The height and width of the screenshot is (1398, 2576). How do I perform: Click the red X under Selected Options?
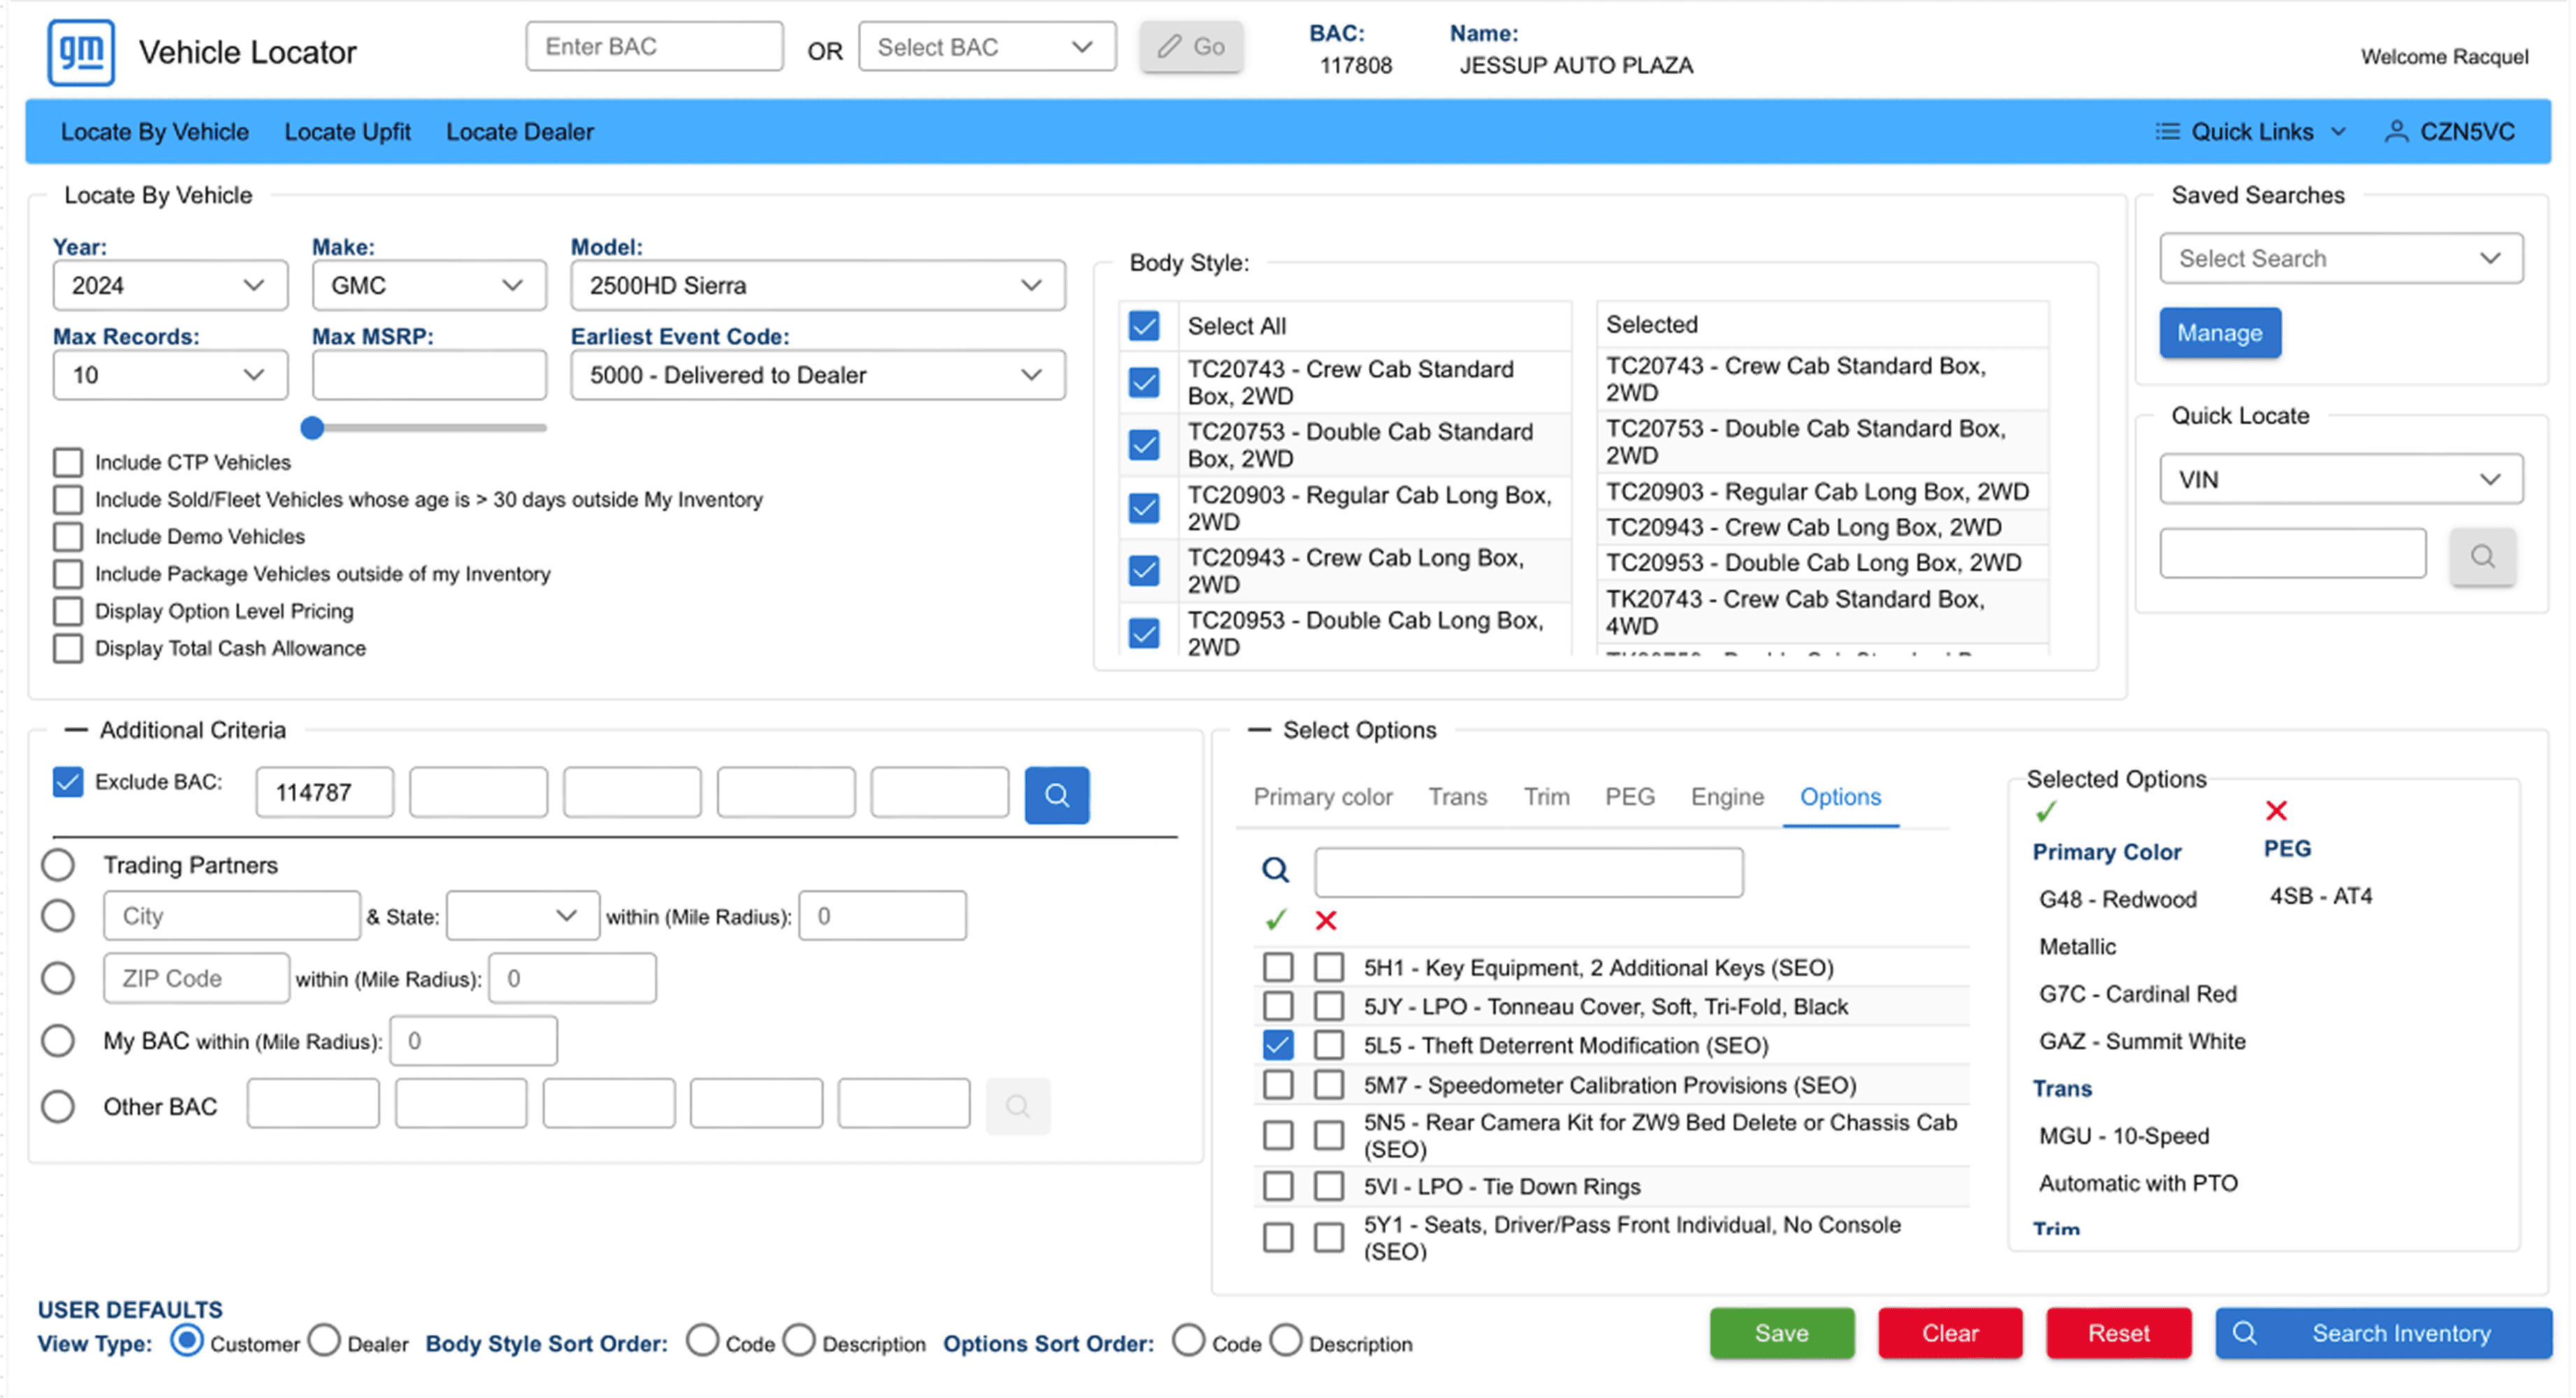[2276, 810]
